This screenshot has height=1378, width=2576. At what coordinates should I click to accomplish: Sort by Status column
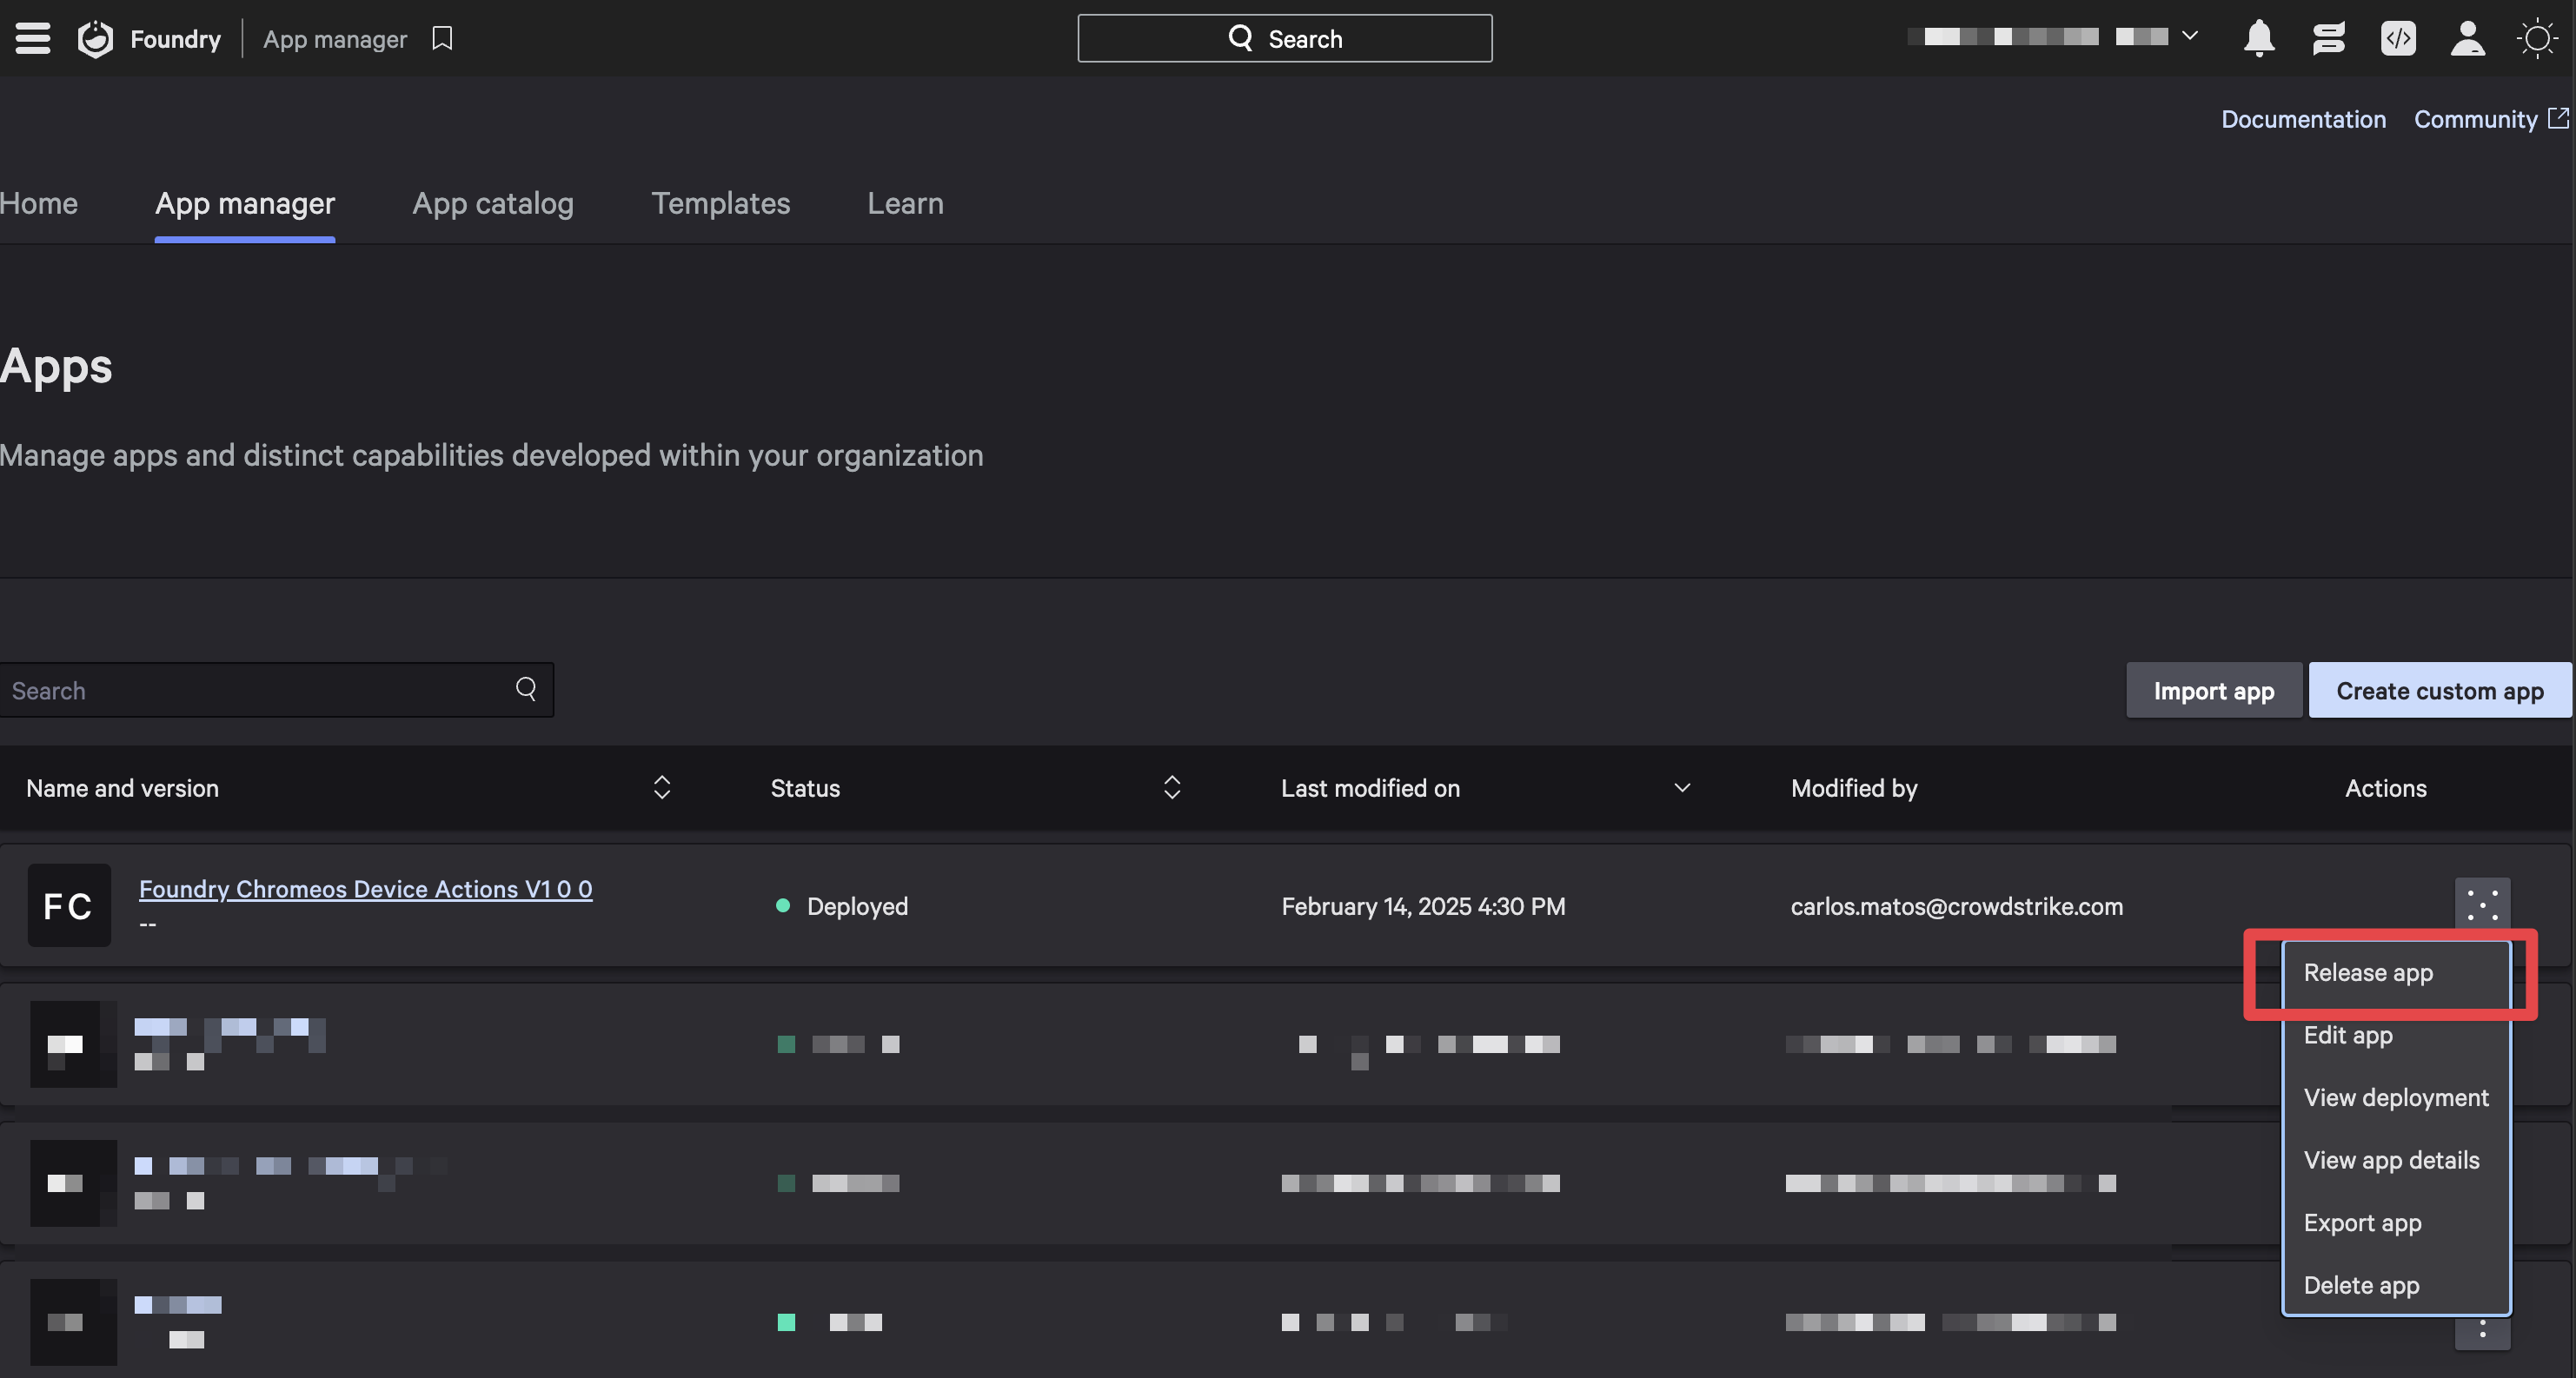point(1172,787)
